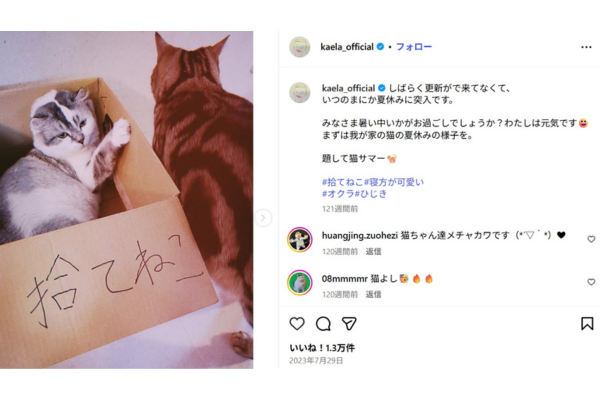The image size is (600, 400).
Task: Reply to 08mmmmr's comment
Action: (x=373, y=294)
